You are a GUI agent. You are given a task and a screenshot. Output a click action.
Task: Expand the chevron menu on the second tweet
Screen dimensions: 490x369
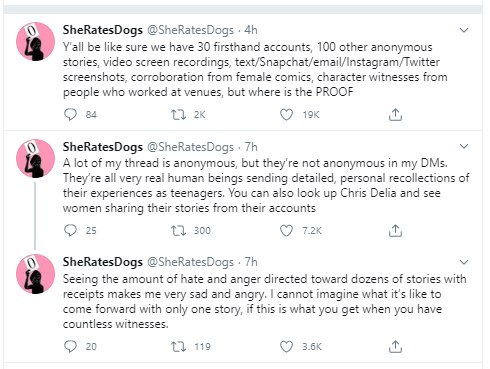click(464, 146)
